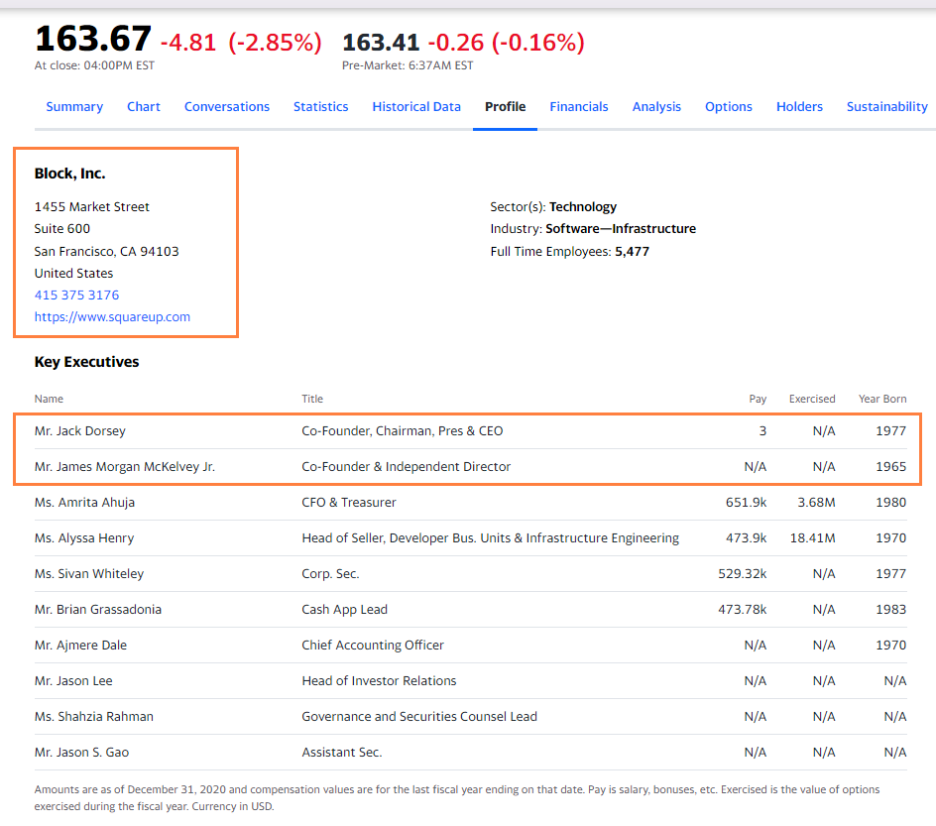The height and width of the screenshot is (826, 936).
Task: Select the Mr. Brian Grassadonia name cell
Action: tap(98, 609)
